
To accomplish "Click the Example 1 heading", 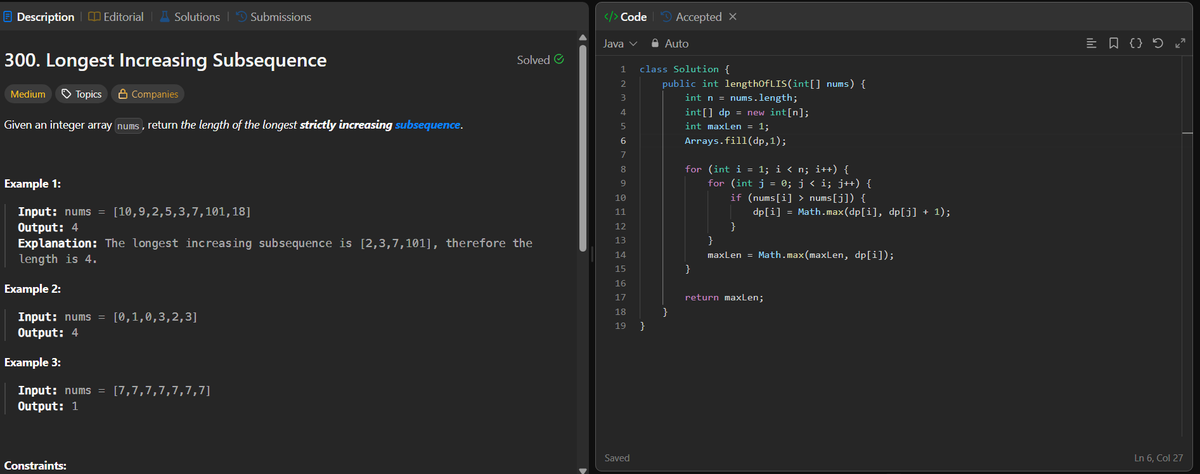I will [33, 185].
